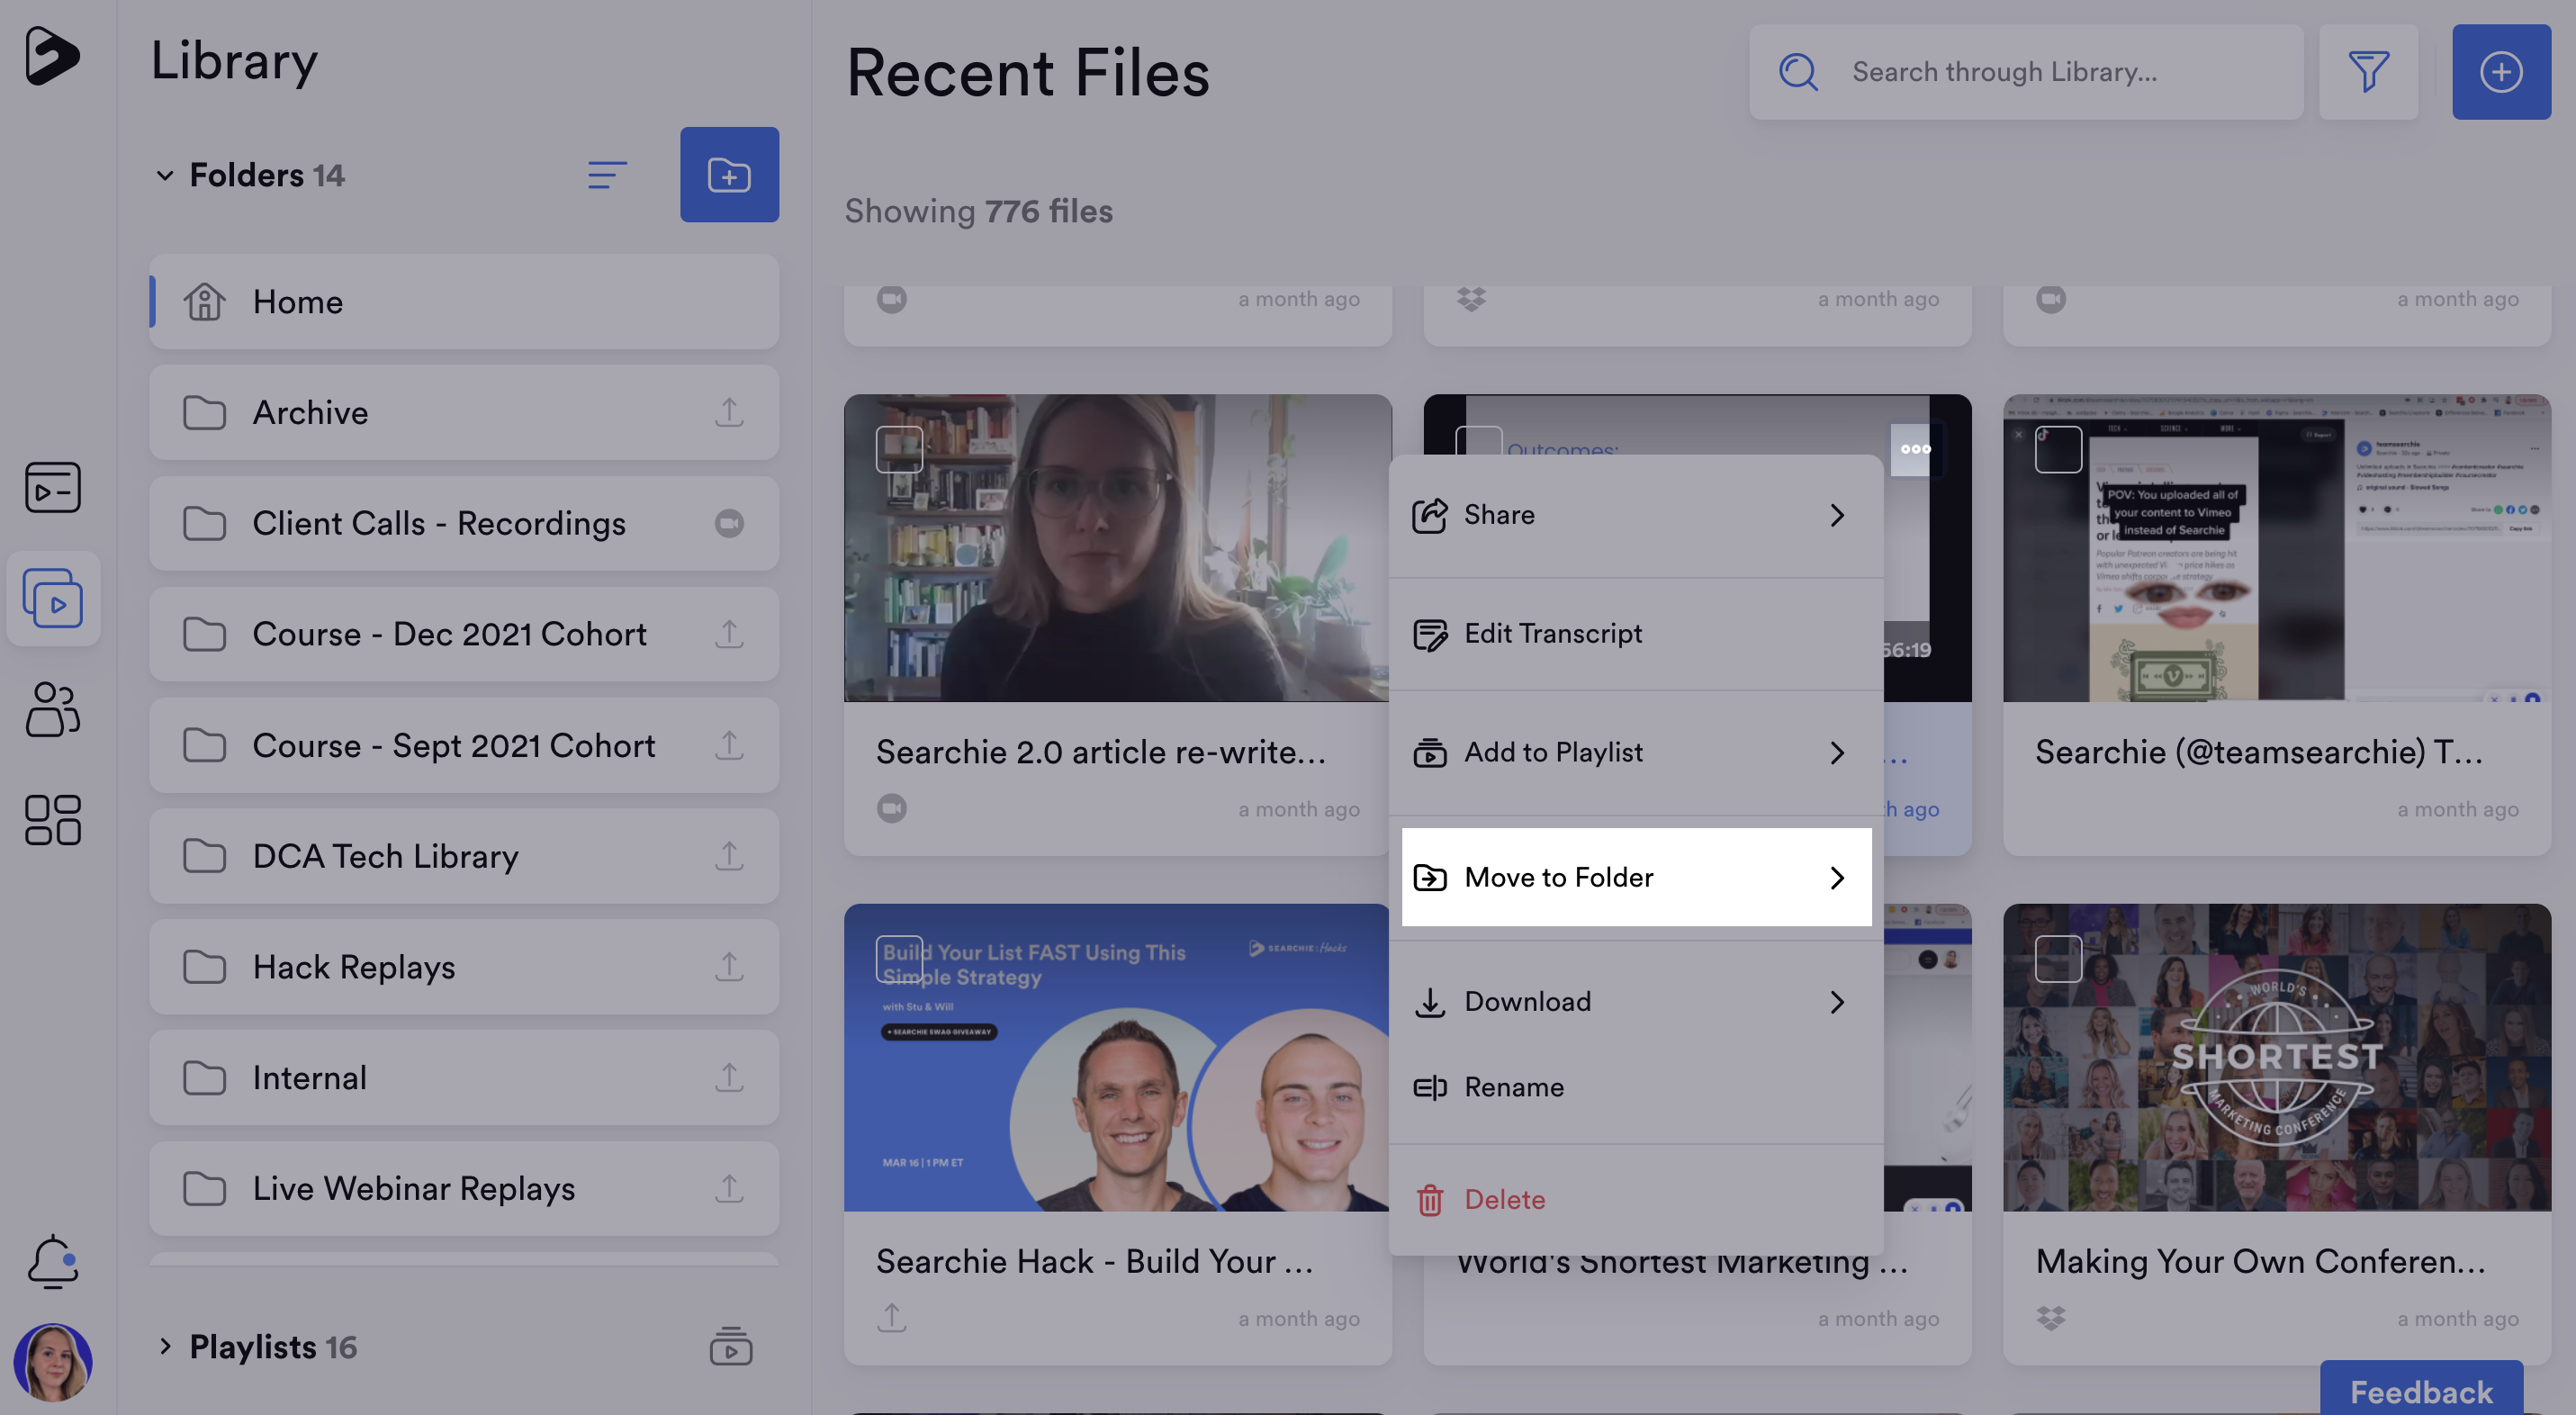The image size is (2576, 1415).
Task: Open the Feedback button
Action: tap(2420, 1390)
